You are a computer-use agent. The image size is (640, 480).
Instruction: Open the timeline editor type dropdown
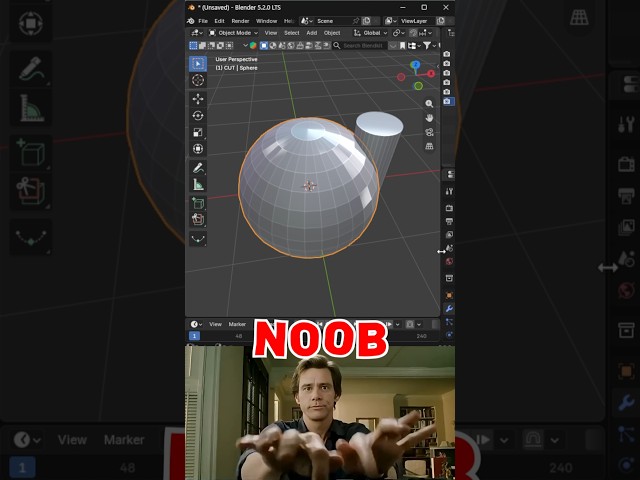(196, 324)
